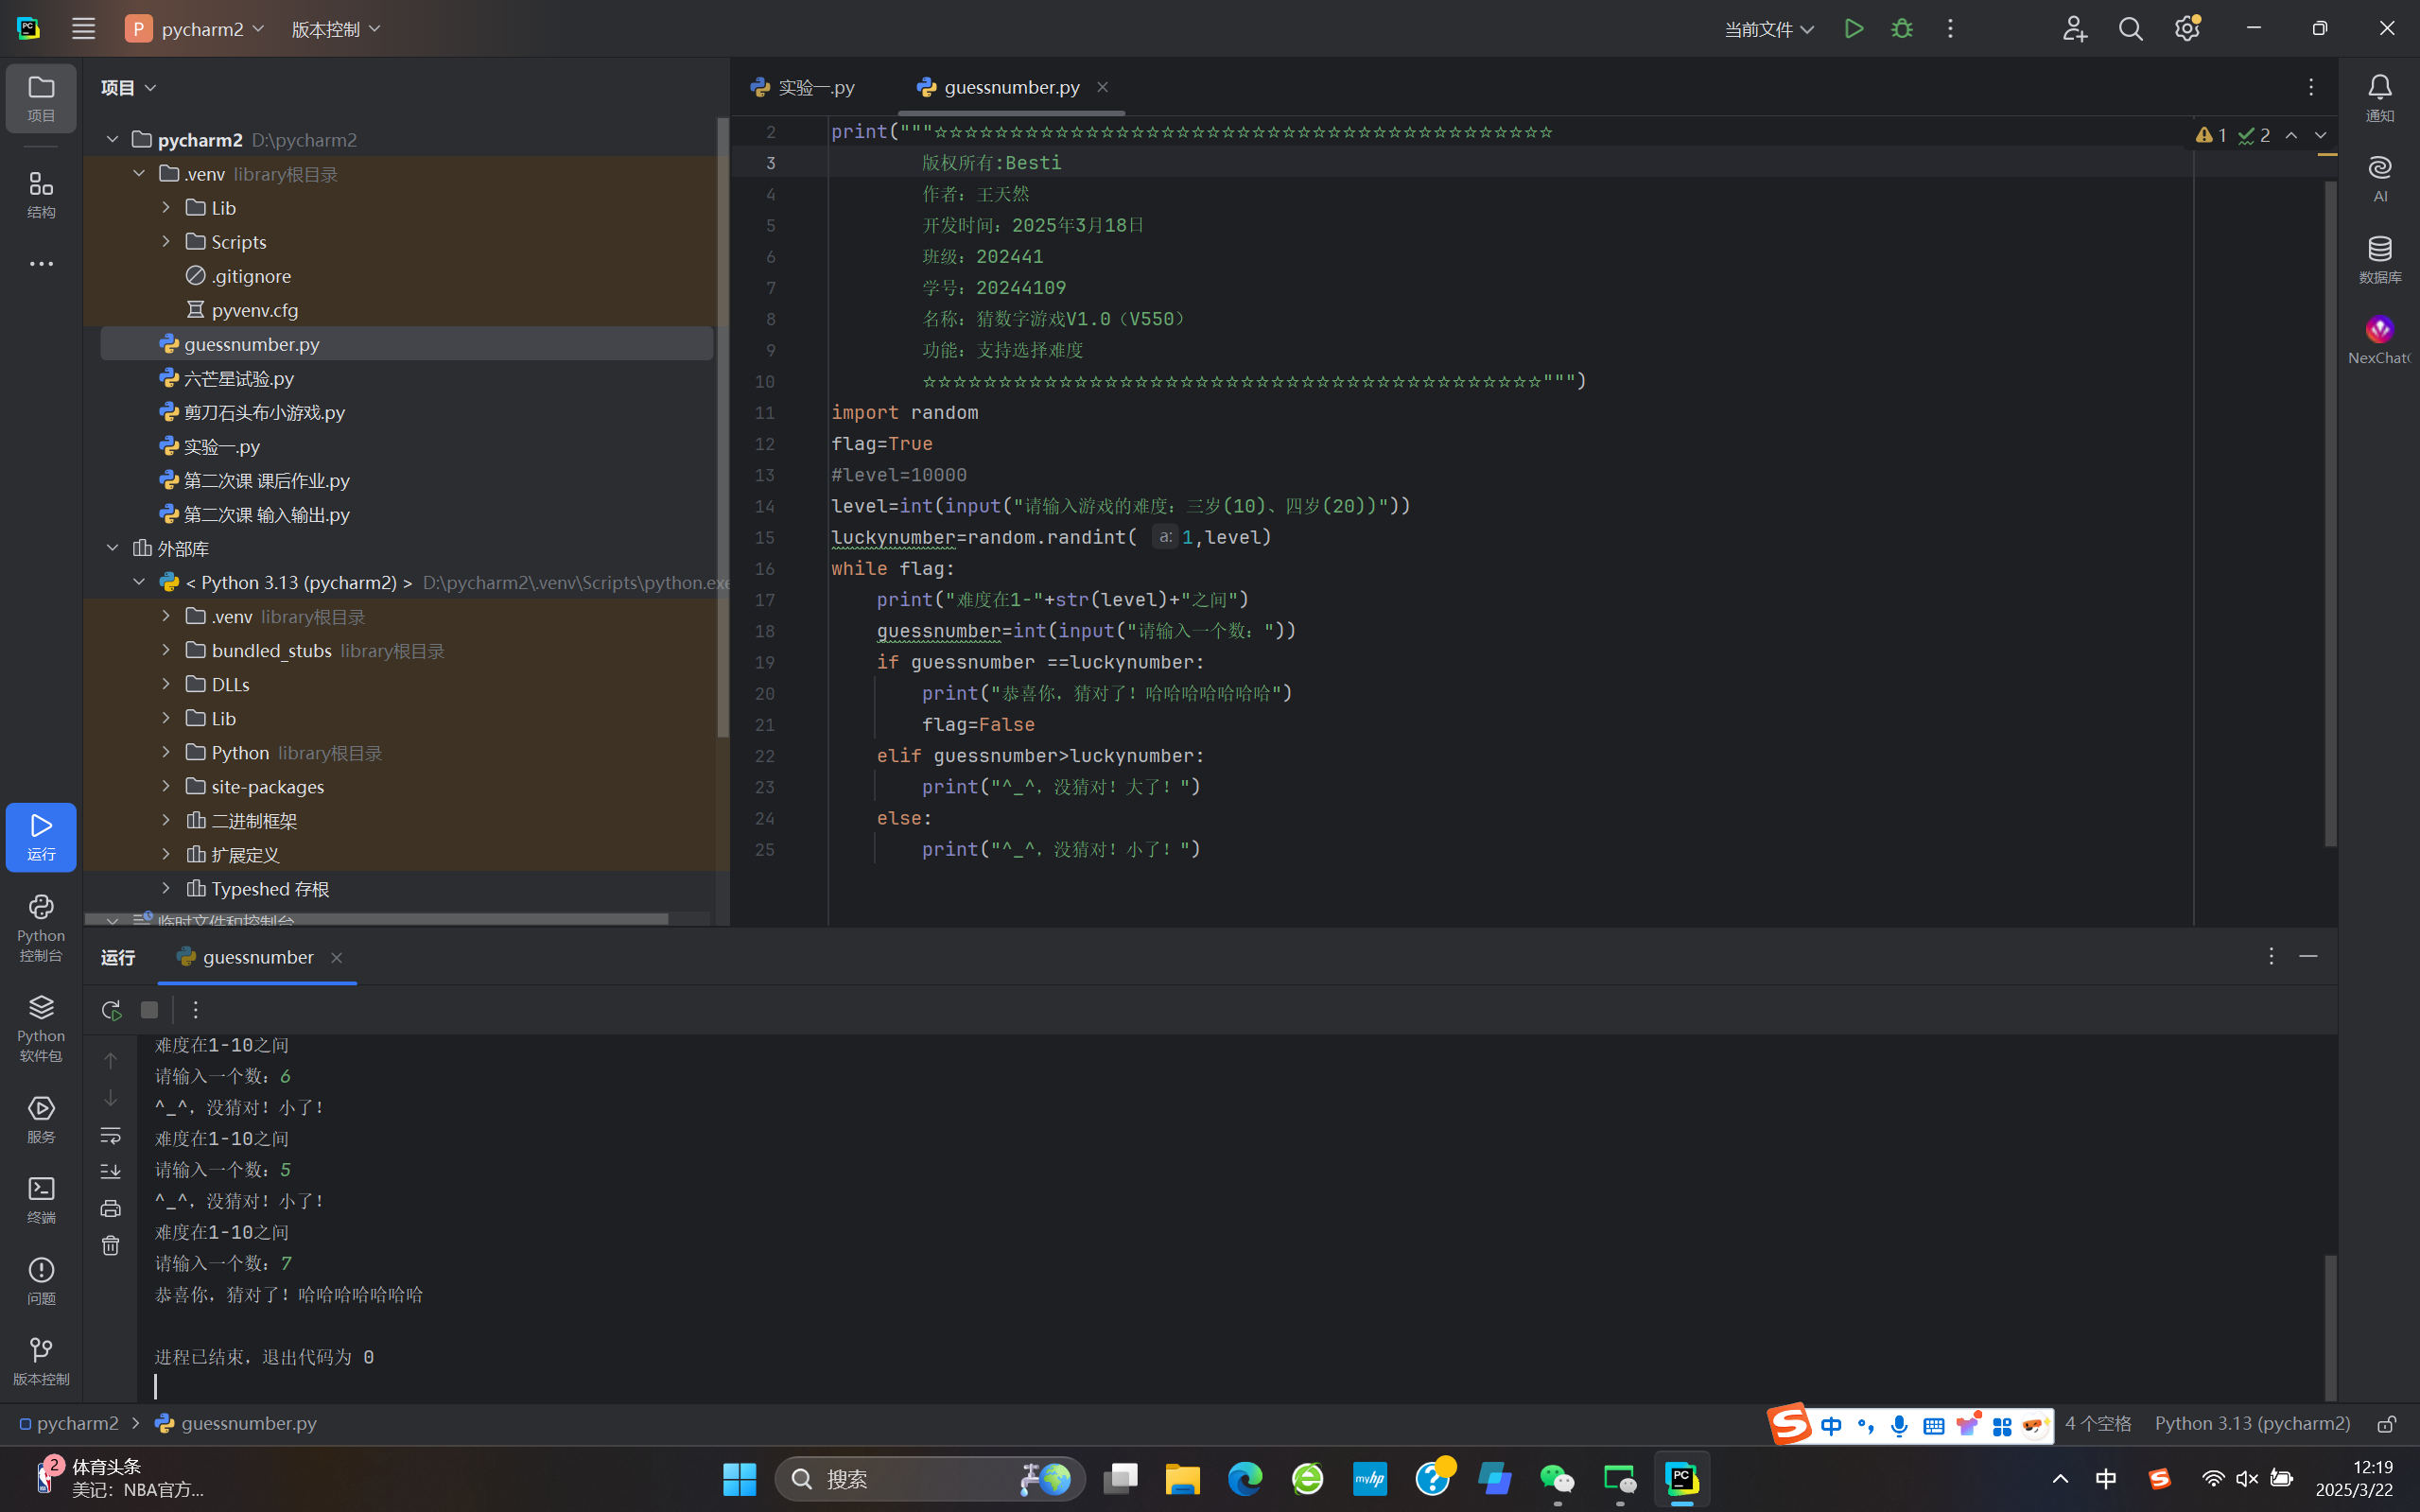Viewport: 2420px width, 1512px height.
Task: Click the Debug bug icon
Action: tap(1901, 29)
